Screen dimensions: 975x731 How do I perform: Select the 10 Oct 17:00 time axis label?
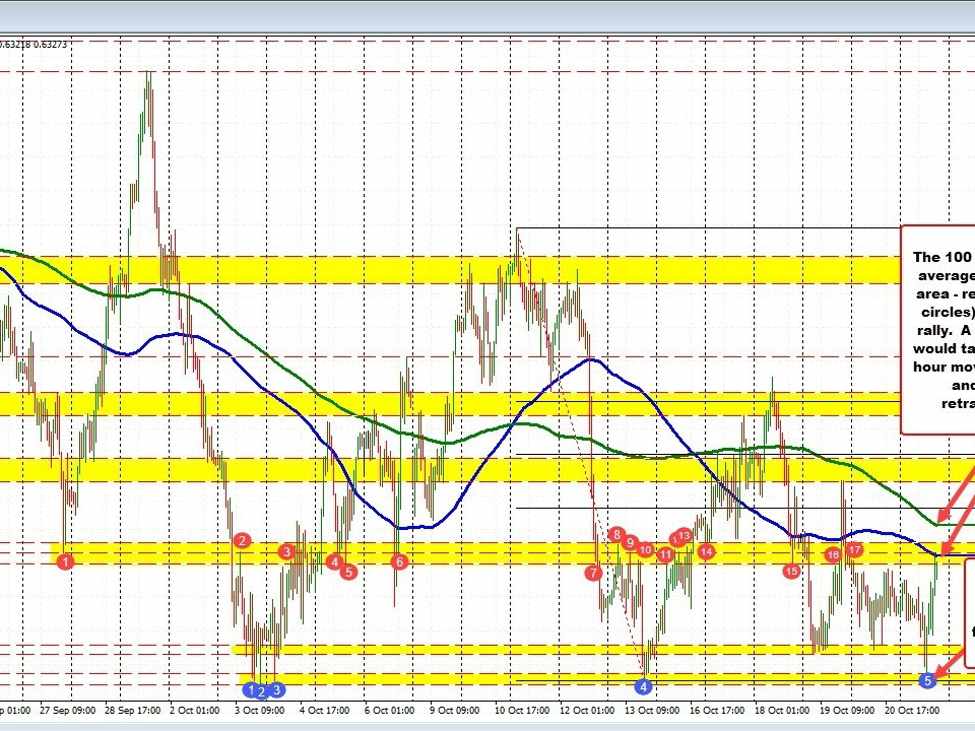(521, 710)
